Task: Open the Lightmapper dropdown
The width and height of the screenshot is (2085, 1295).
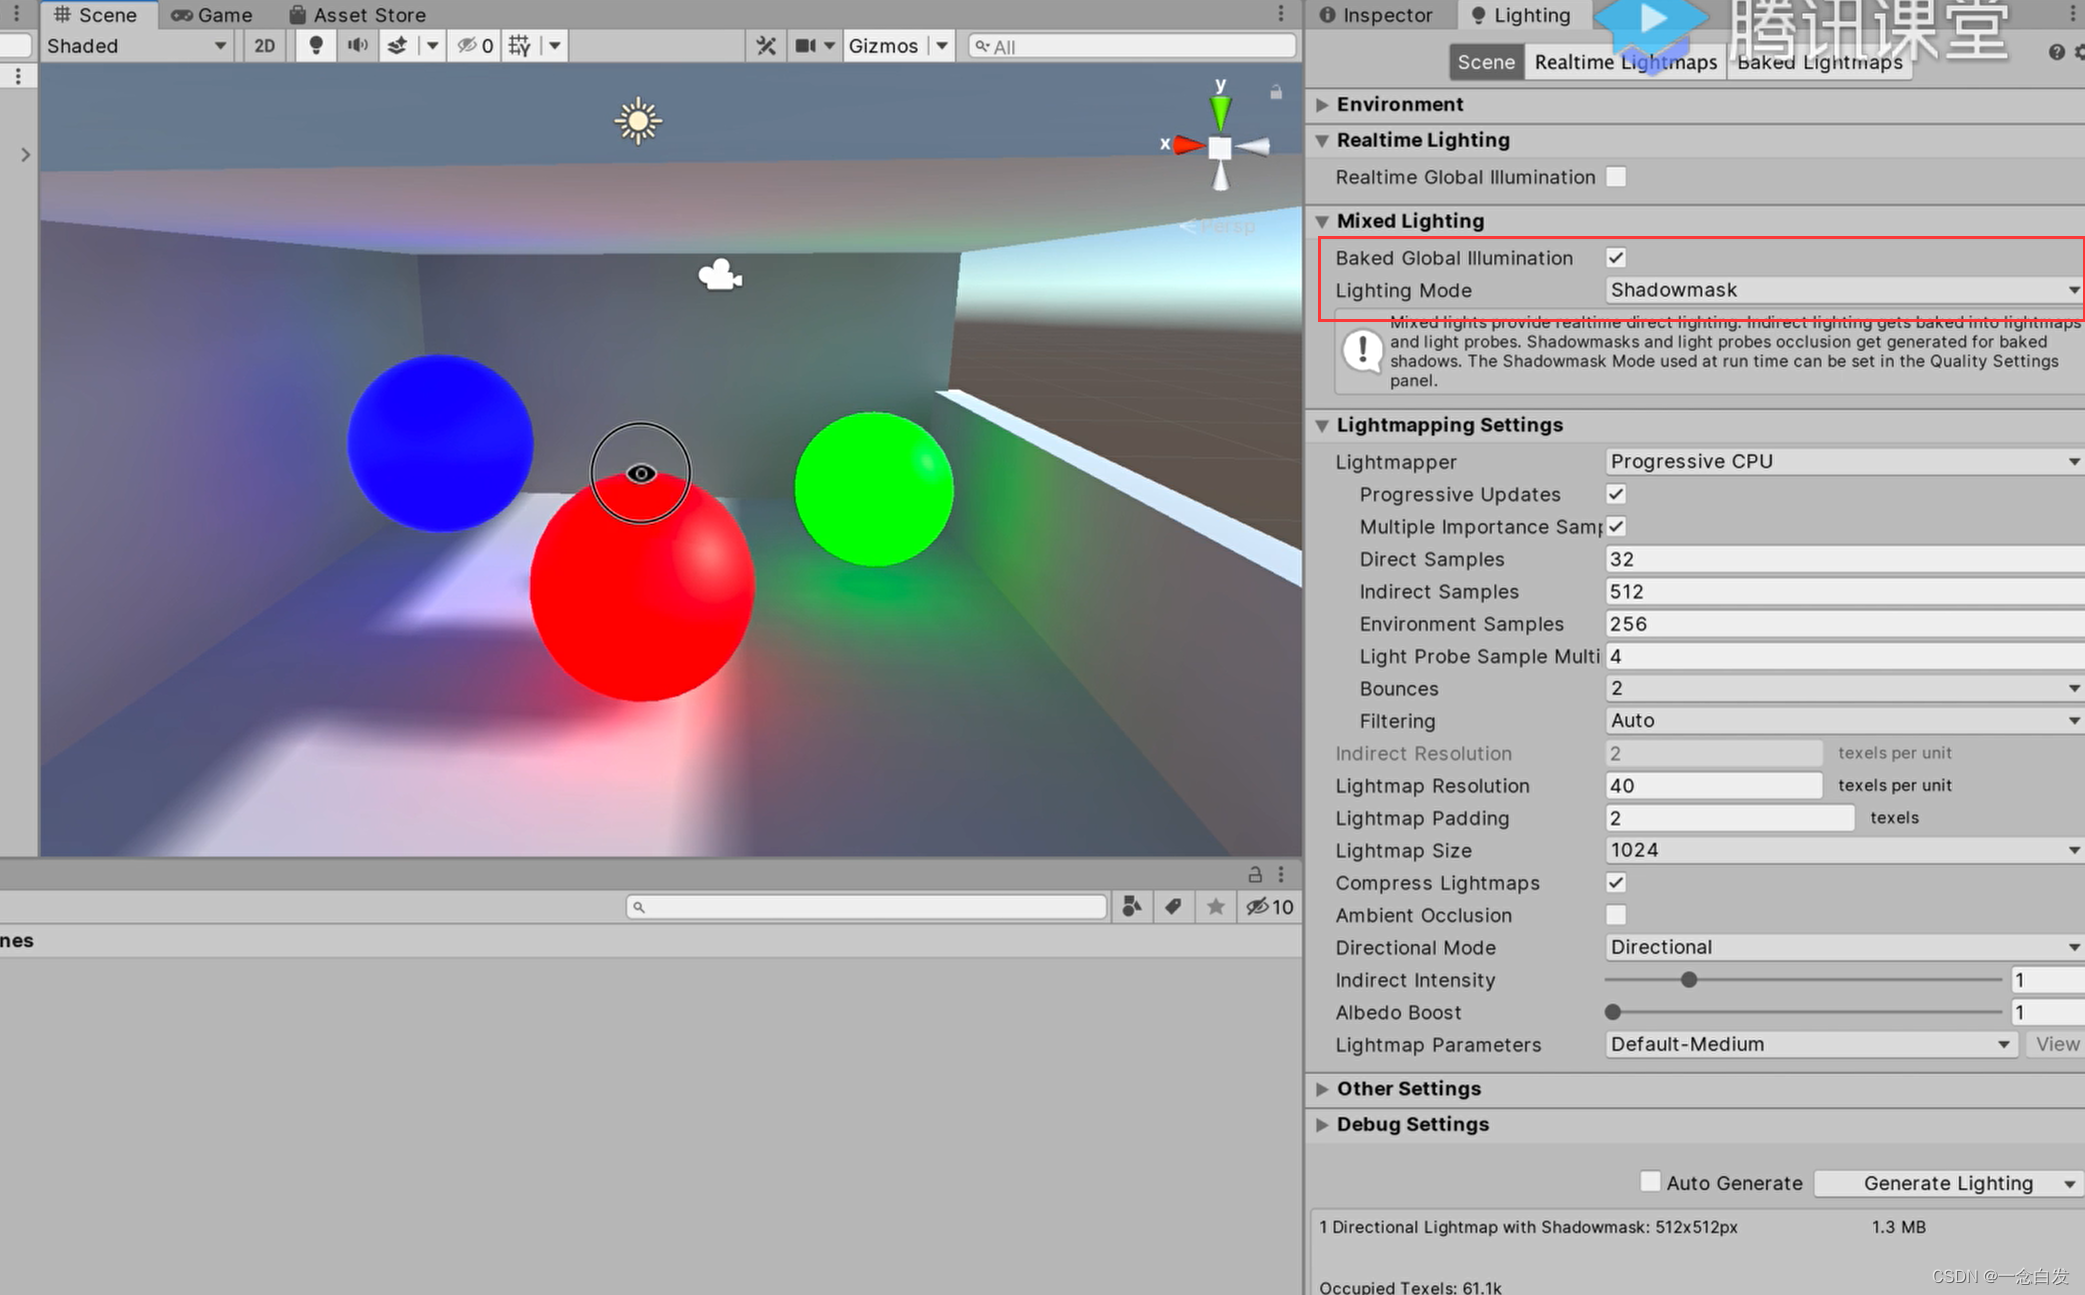Action: [1841, 461]
